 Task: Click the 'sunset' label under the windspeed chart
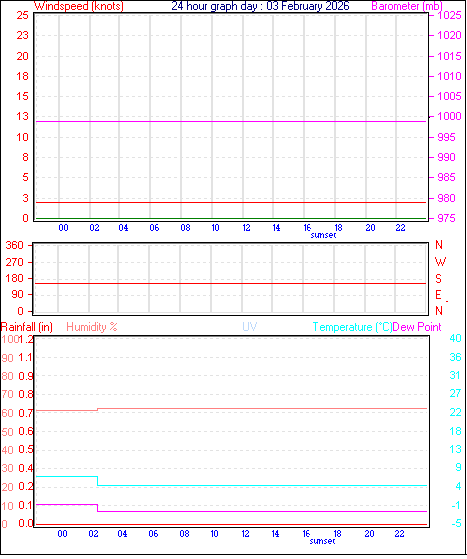pyautogui.click(x=323, y=235)
